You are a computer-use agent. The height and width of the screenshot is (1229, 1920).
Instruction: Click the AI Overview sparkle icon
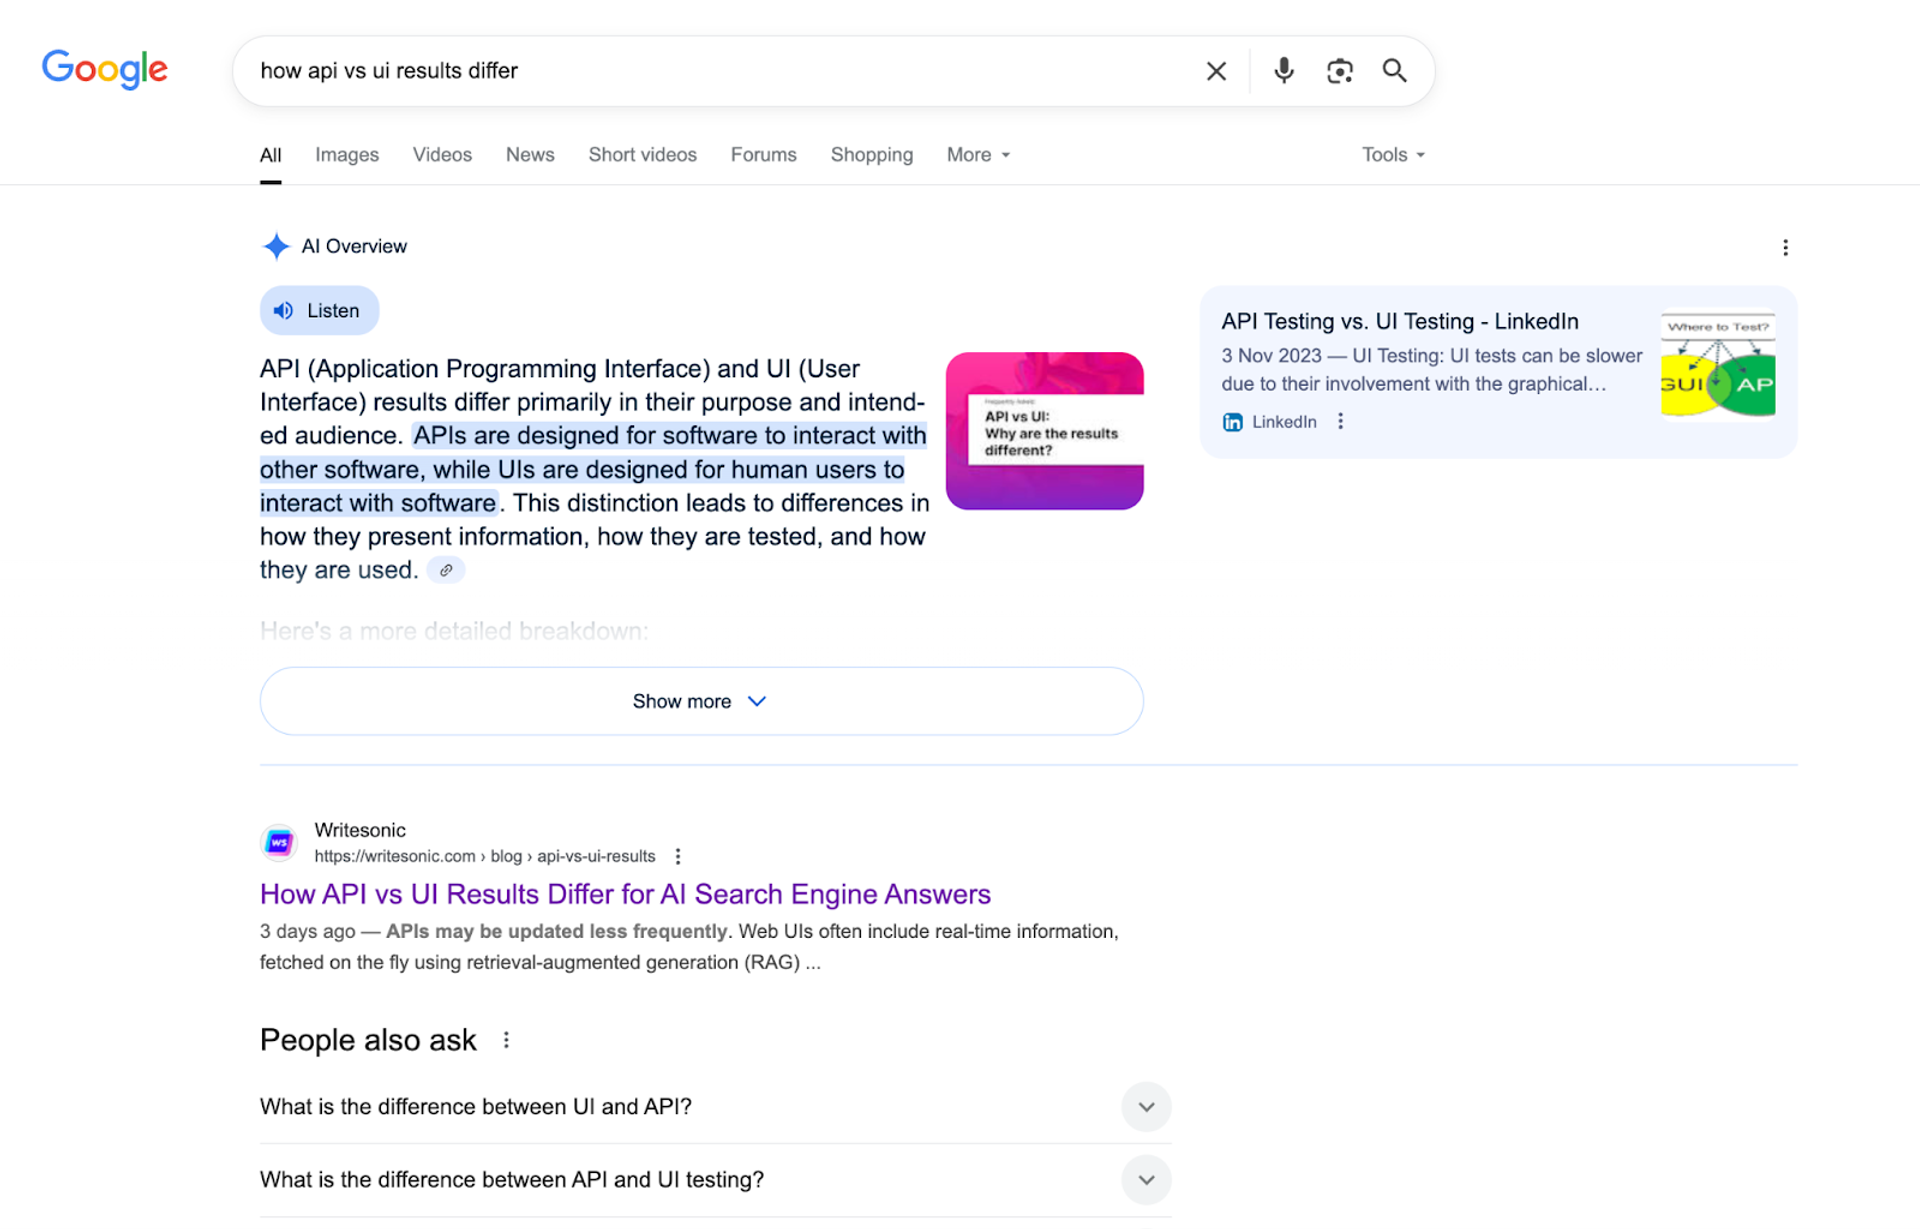pos(276,246)
